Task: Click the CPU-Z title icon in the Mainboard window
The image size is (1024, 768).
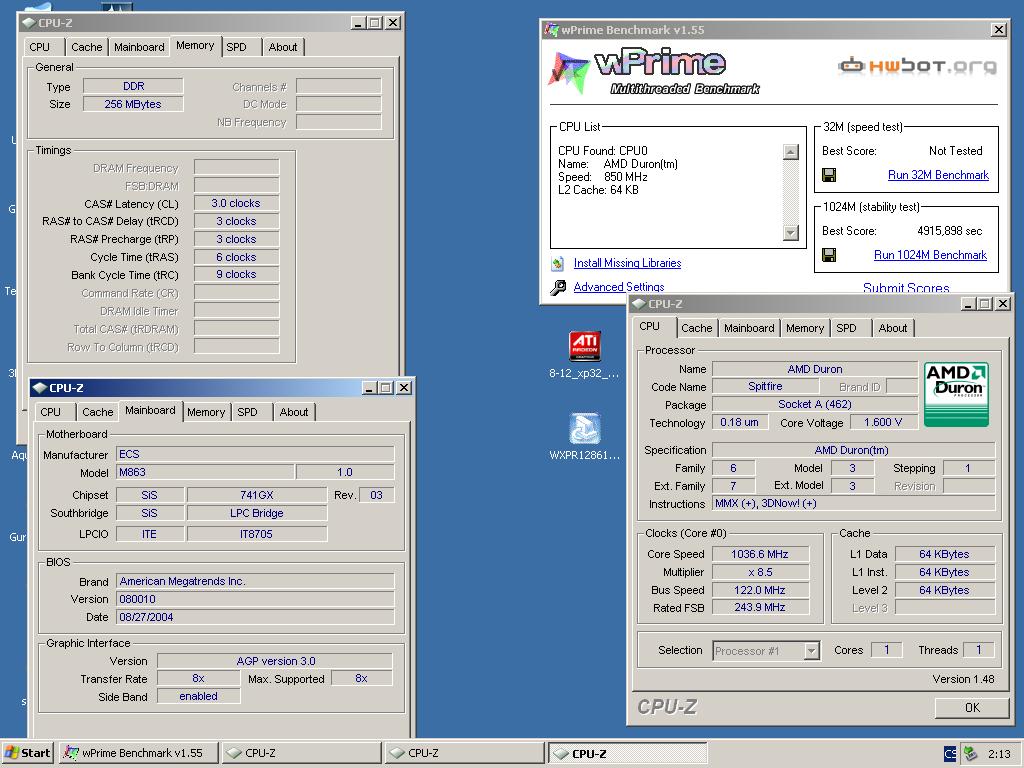Action: pos(39,388)
